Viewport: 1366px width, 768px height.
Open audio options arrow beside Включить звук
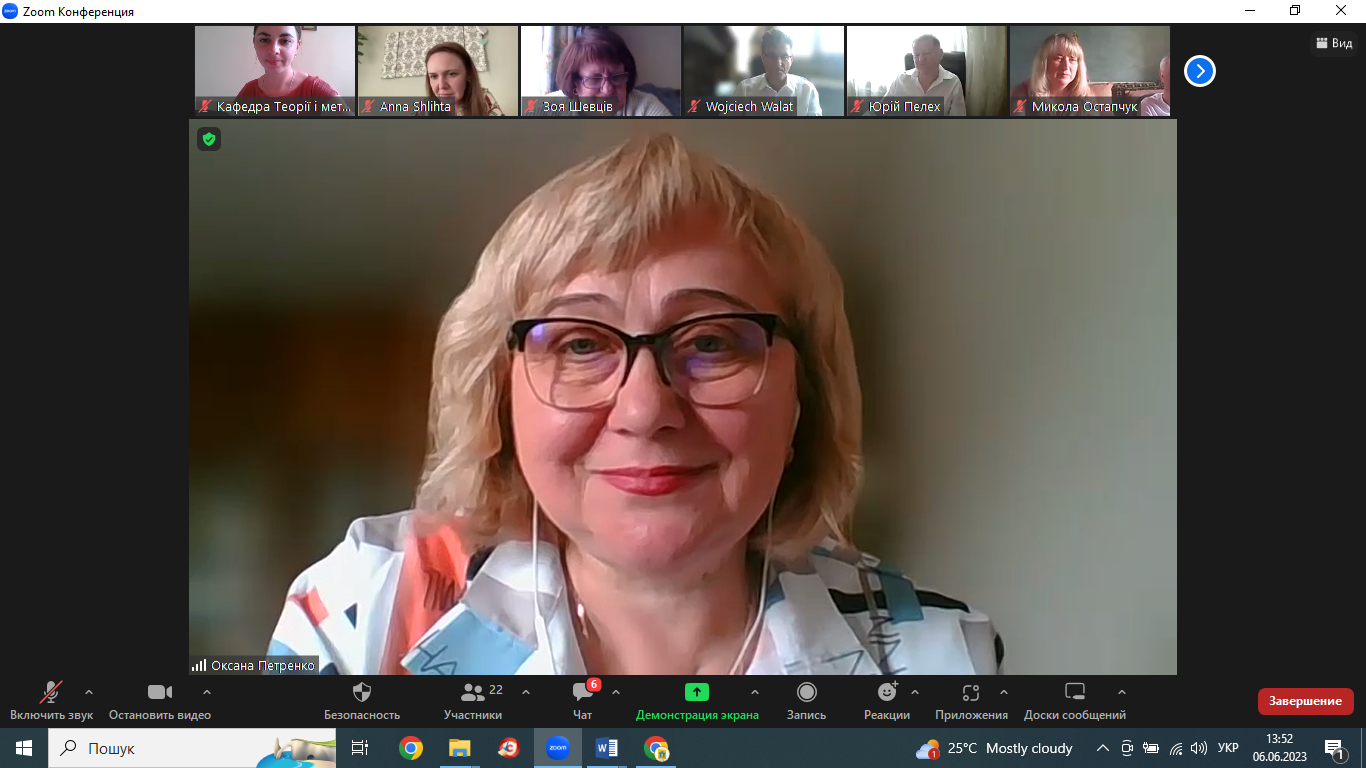pos(89,692)
